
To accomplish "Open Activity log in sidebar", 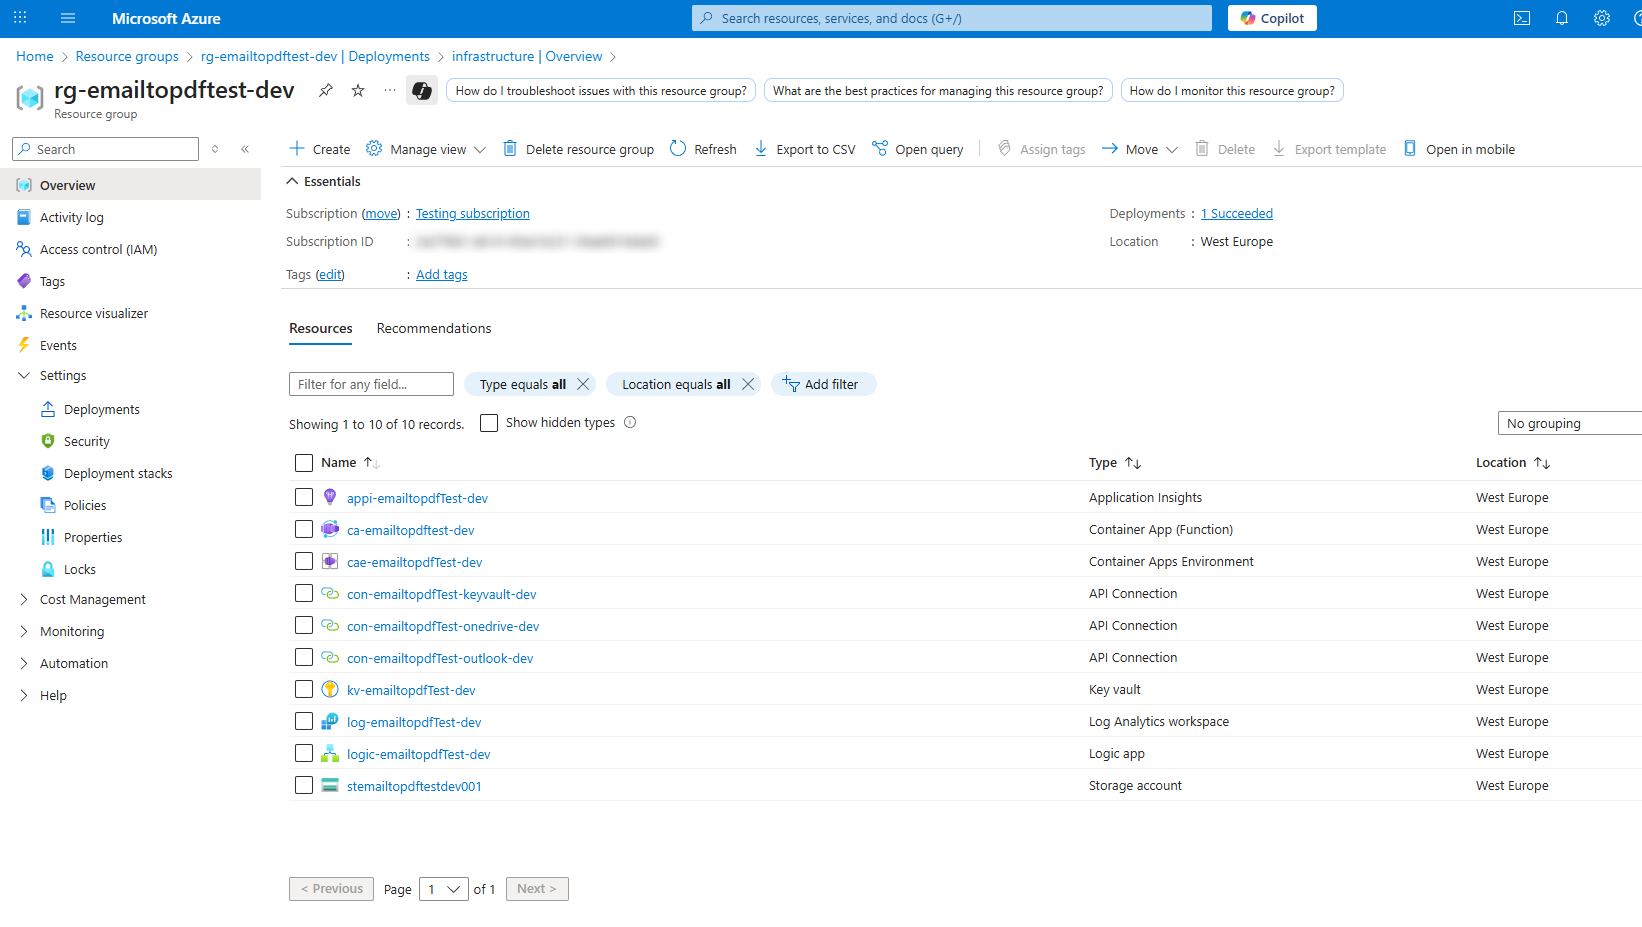I will pyautogui.click(x=71, y=217).
